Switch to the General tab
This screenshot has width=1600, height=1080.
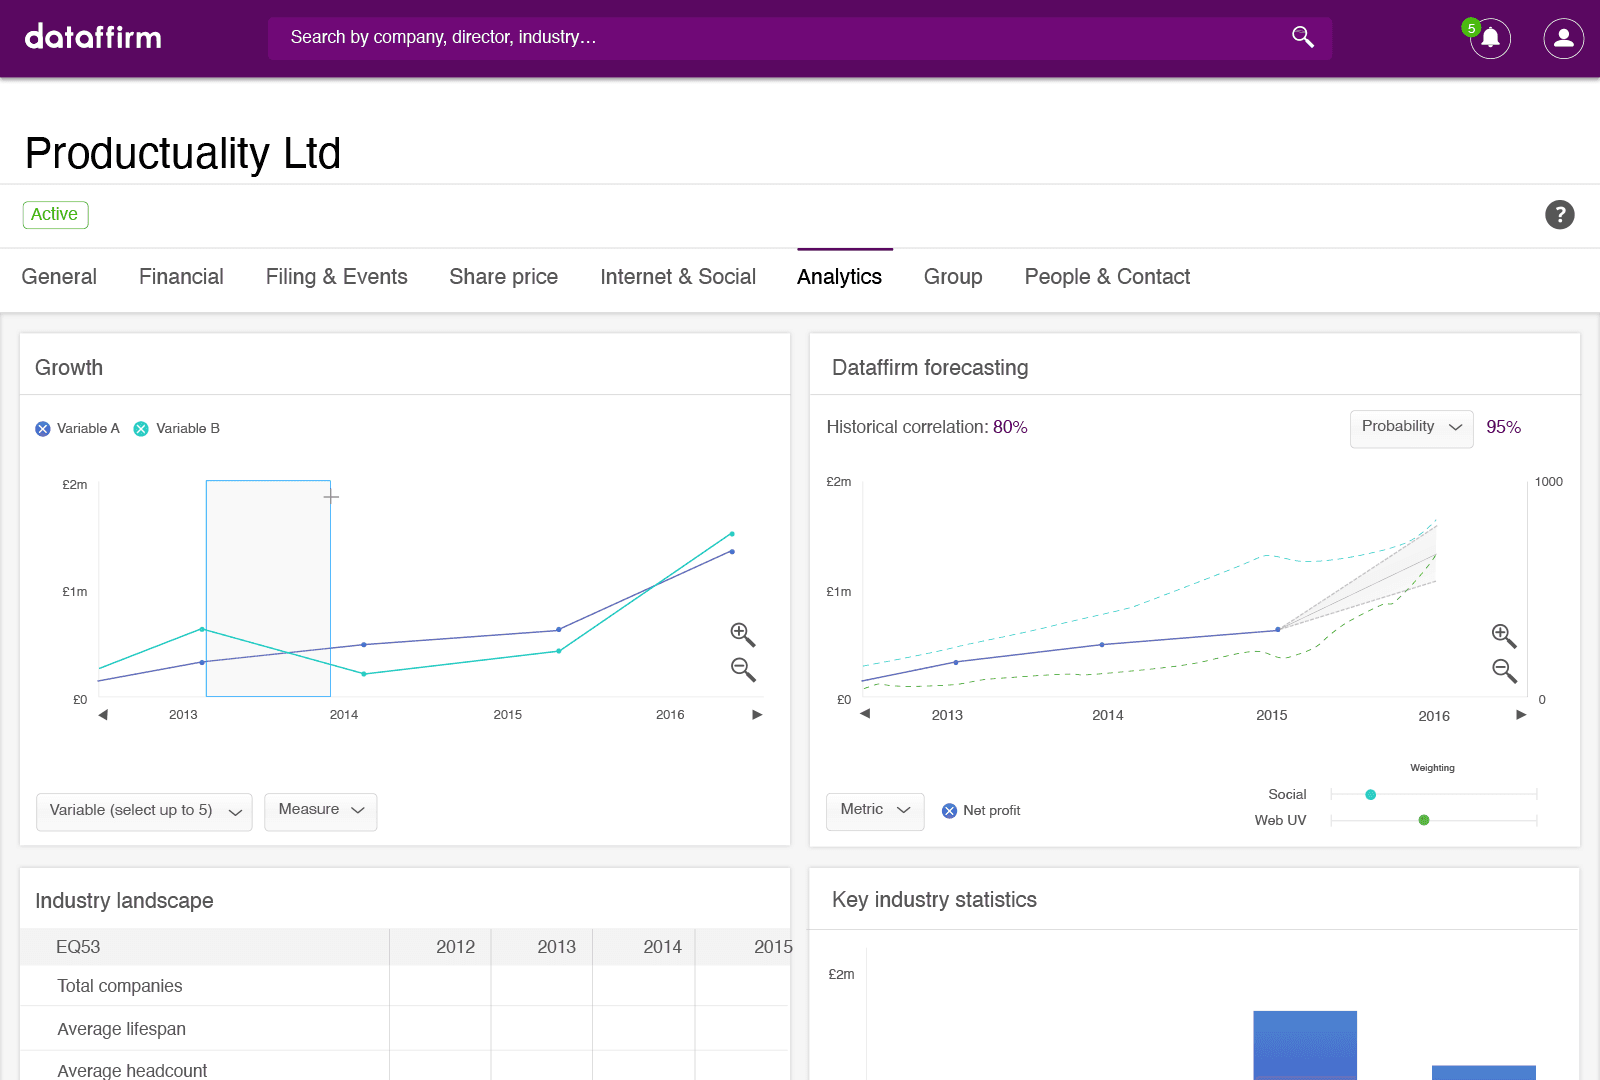tap(59, 277)
